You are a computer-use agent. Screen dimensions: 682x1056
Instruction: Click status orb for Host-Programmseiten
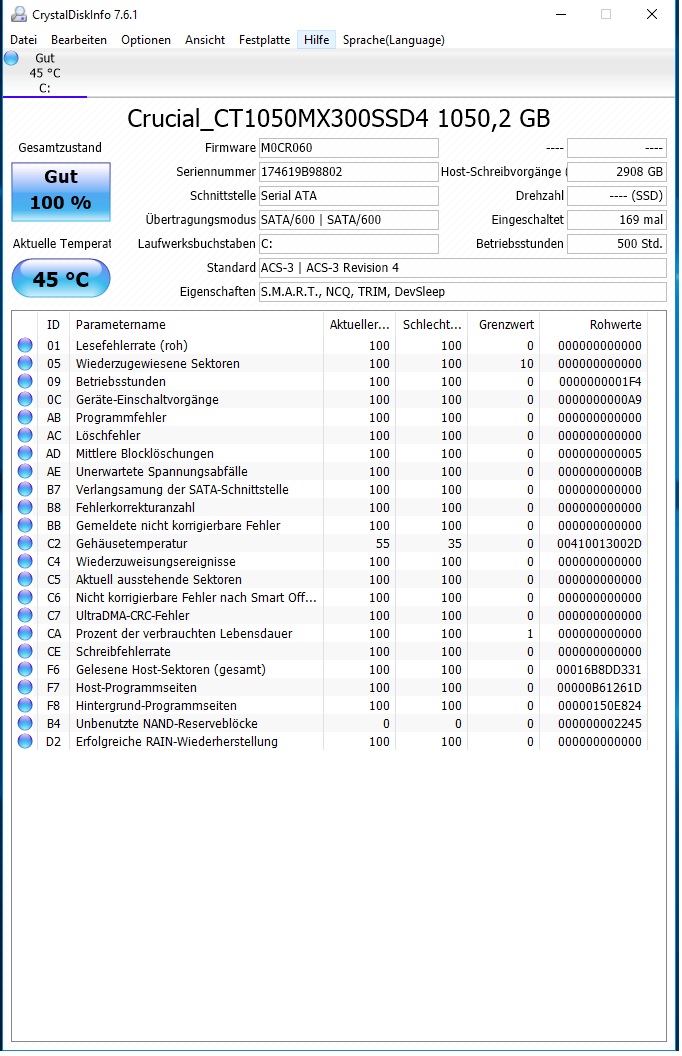25,688
